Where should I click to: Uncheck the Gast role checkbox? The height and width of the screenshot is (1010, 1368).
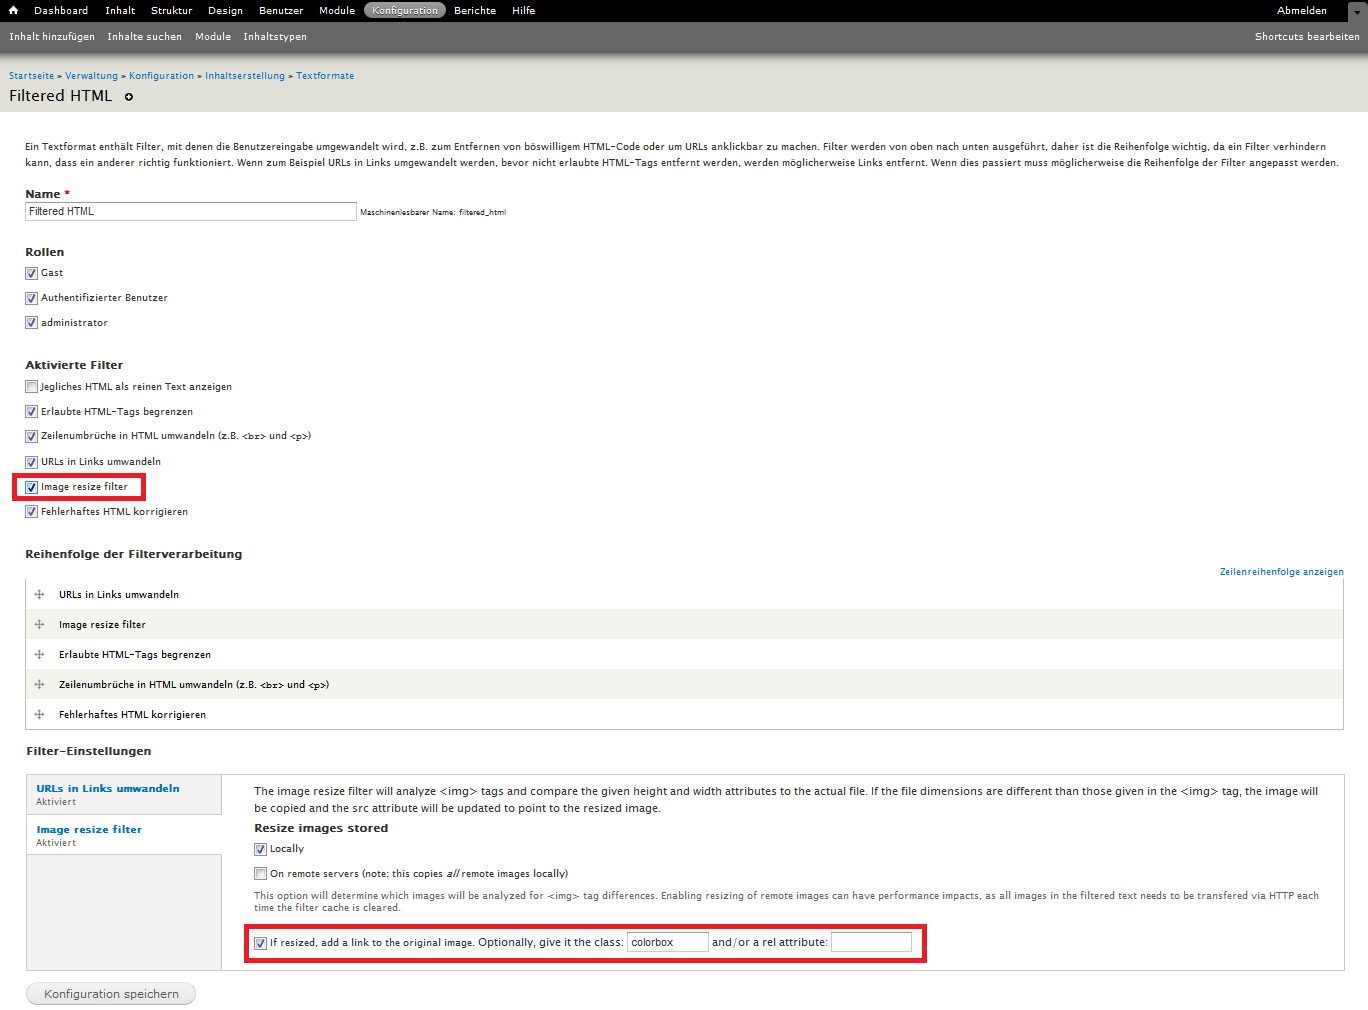[x=32, y=273]
